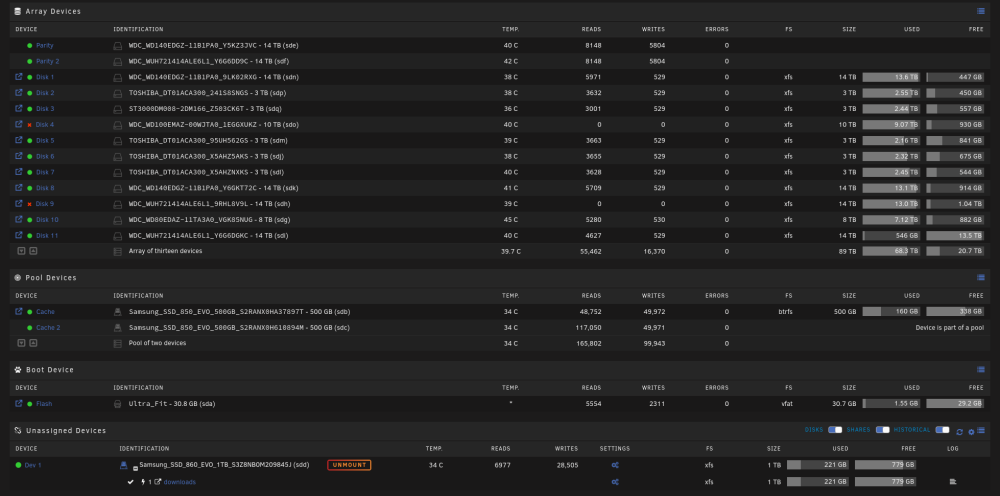Click 'Pool of two devices' summary text
The width and height of the screenshot is (1000, 496).
click(x=158, y=343)
